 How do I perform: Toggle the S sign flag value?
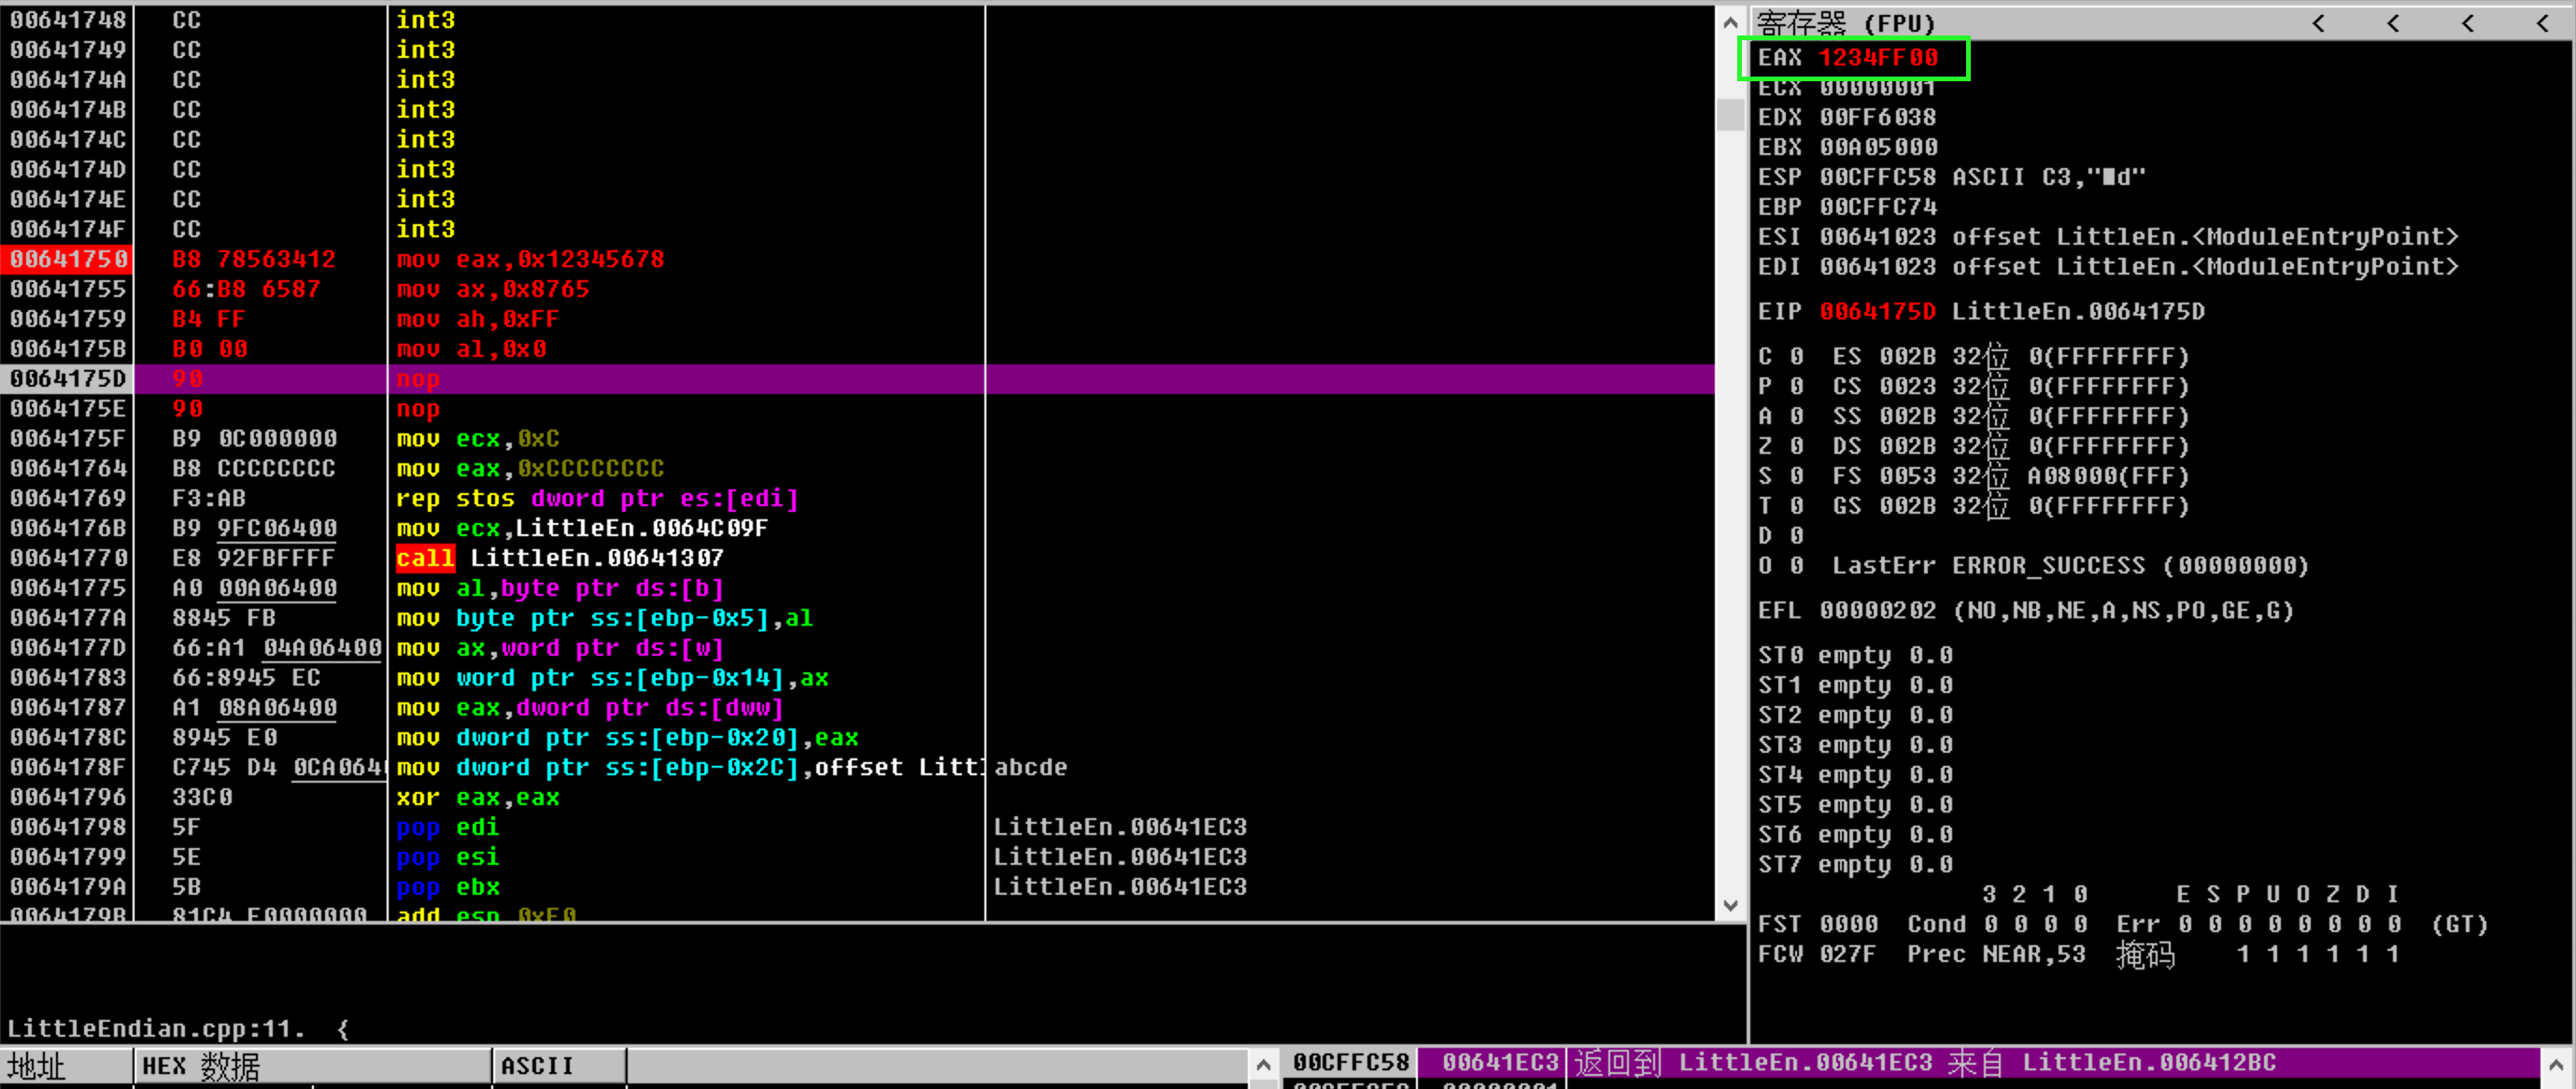coord(1797,476)
